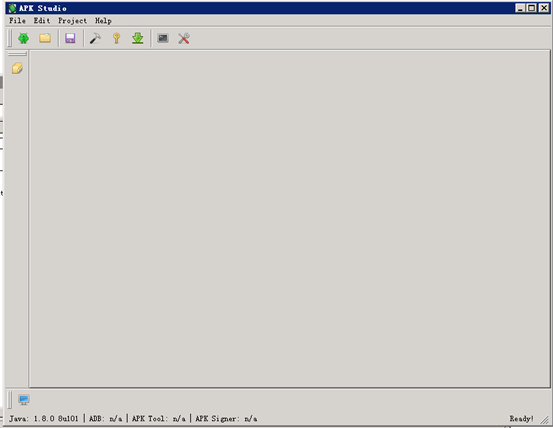Image resolution: width=553 pixels, height=428 pixels.
Task: Click the sidebar toolbar handle above cube icon
Action: click(x=17, y=54)
